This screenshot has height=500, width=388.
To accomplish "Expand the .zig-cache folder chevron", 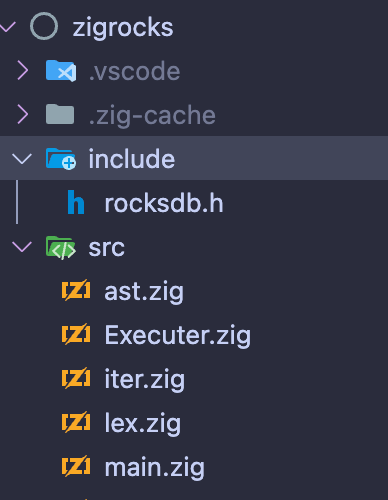I will (22, 115).
